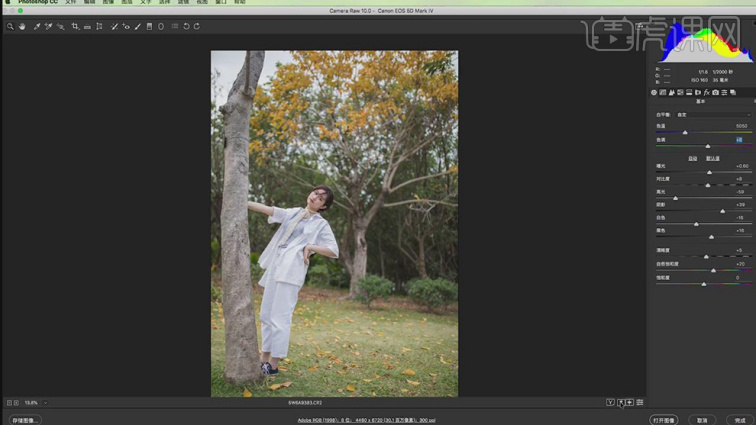Cycle before/after view with Y icon
Screen dimensions: 756x426
610,402
